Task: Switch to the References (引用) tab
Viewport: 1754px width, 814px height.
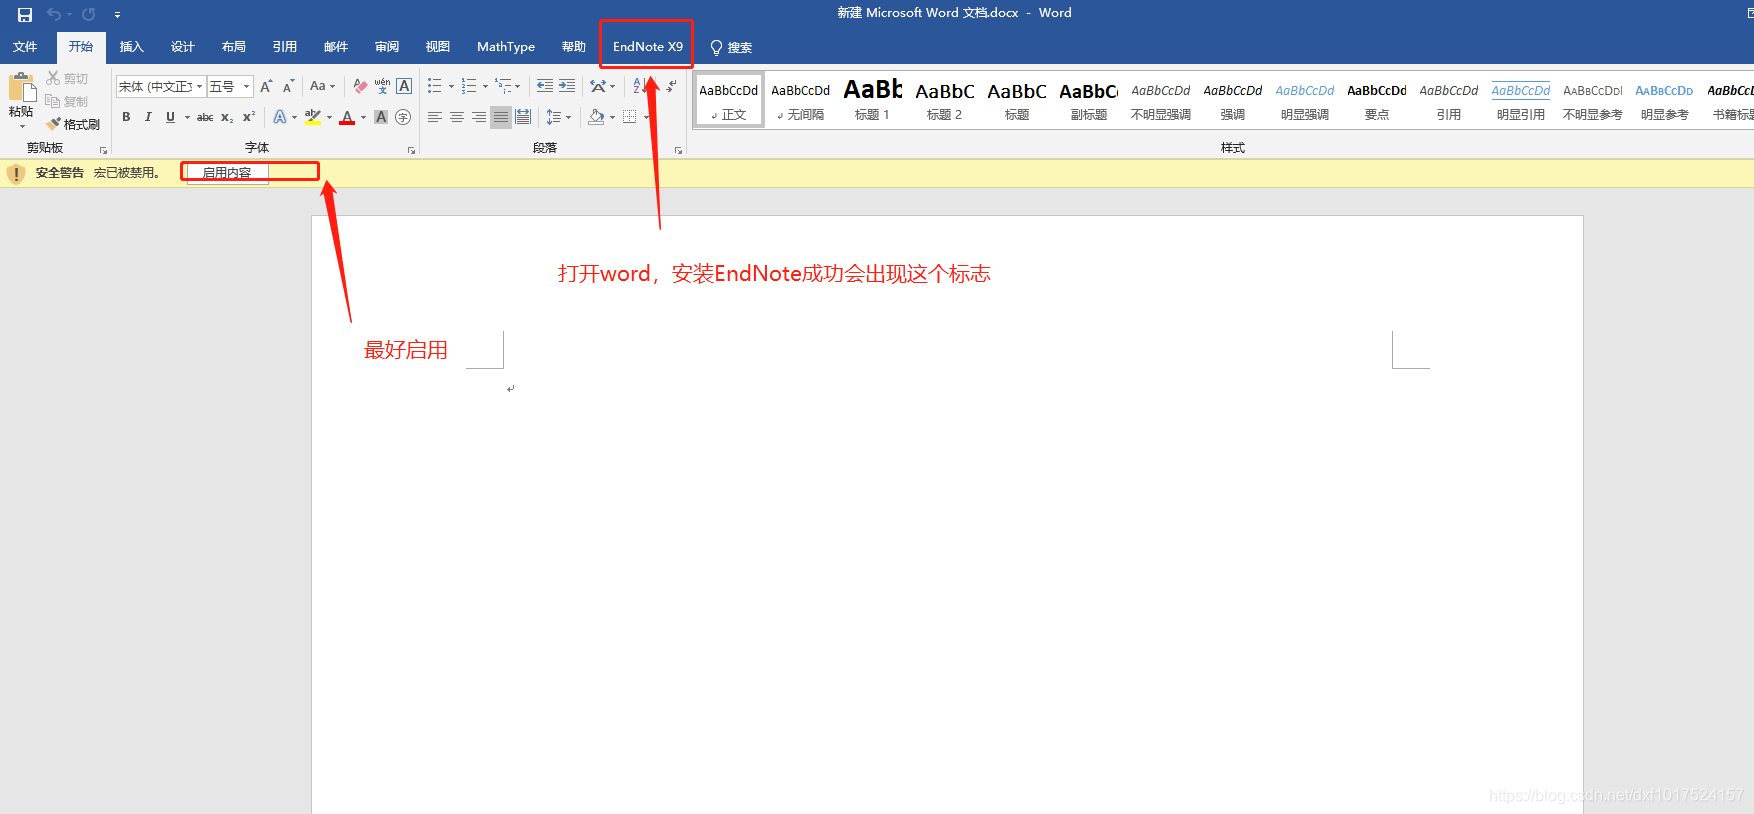Action: coord(285,47)
